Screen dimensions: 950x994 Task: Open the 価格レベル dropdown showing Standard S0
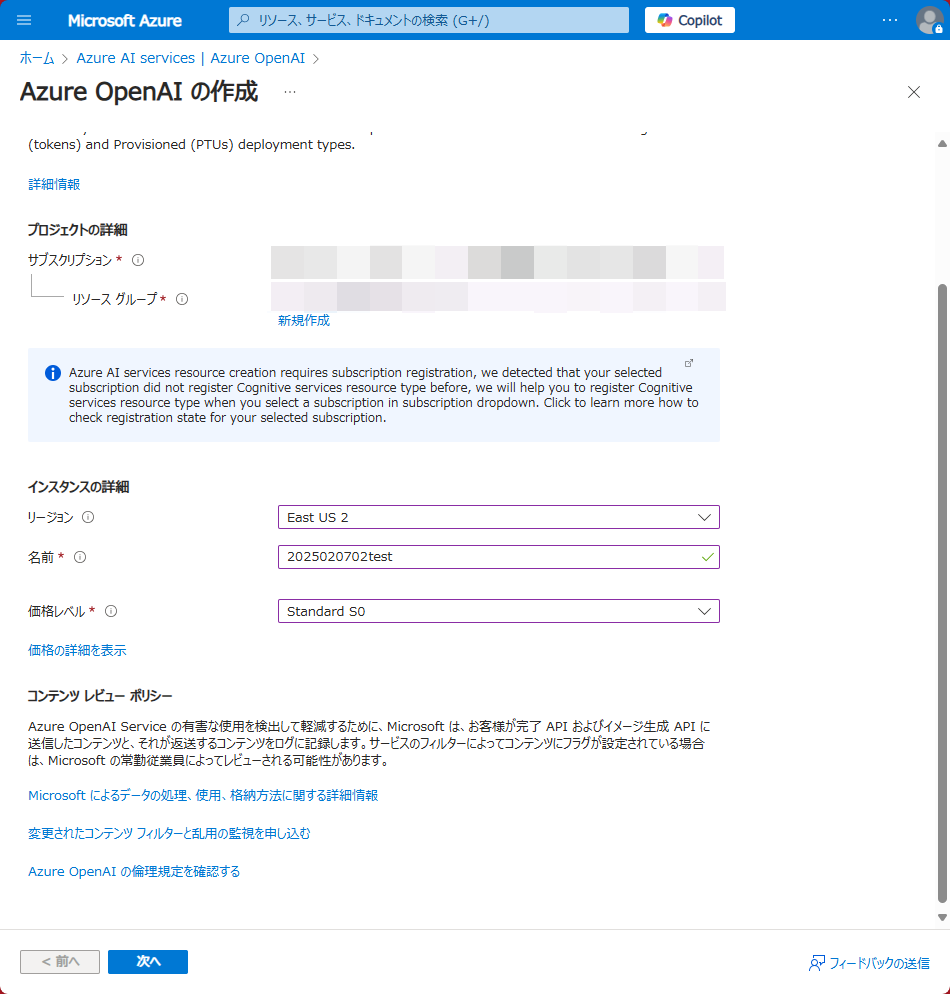coord(498,611)
